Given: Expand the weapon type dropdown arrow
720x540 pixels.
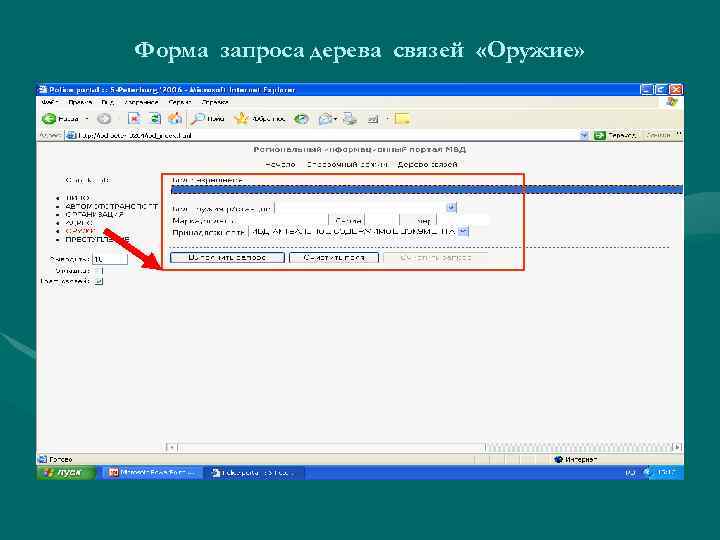Looking at the screenshot, I should coord(451,208).
